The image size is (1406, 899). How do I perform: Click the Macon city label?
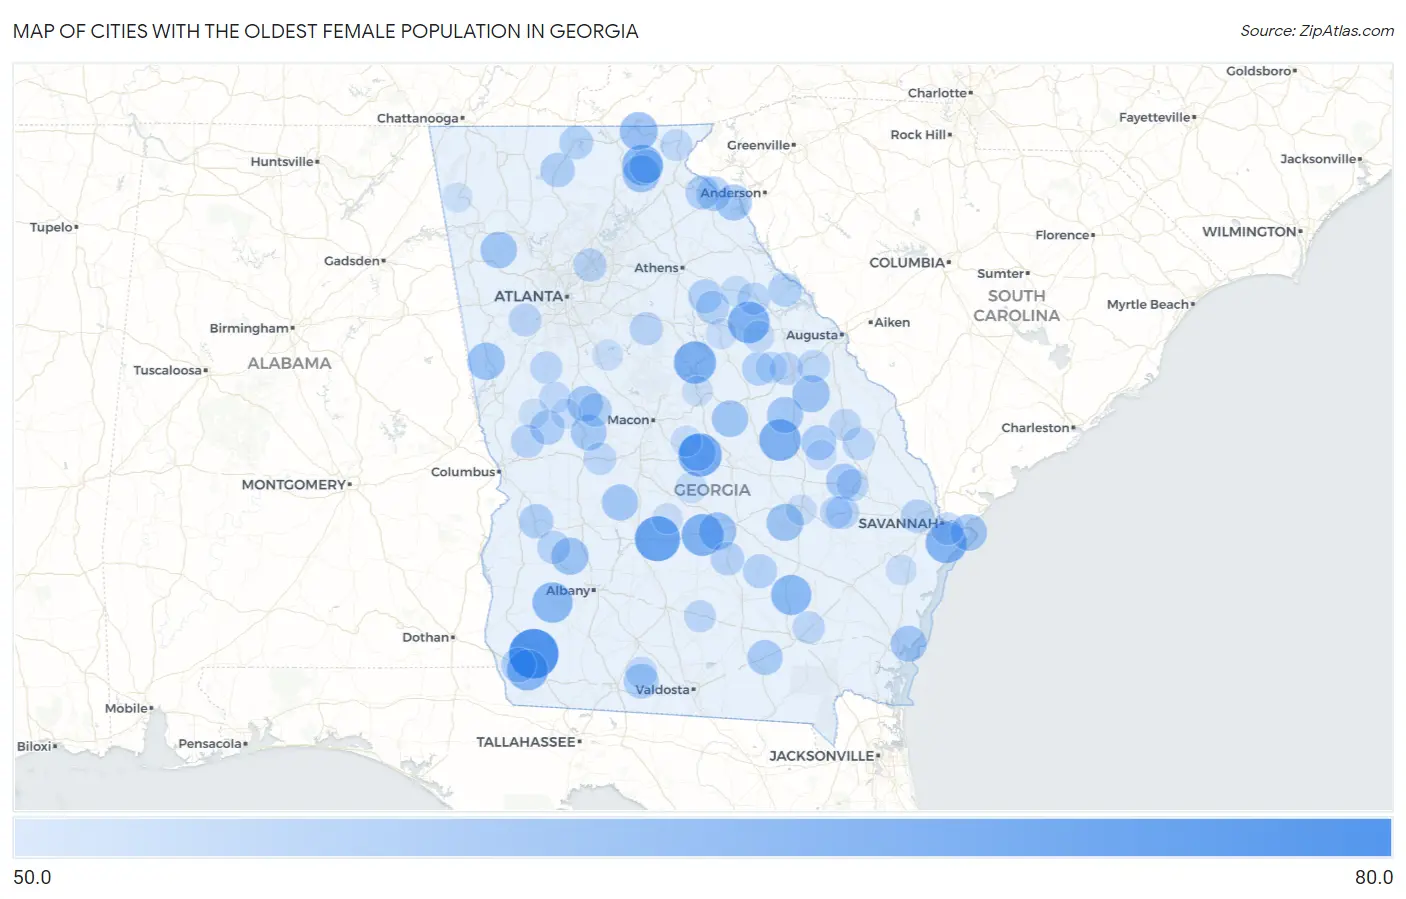point(628,420)
